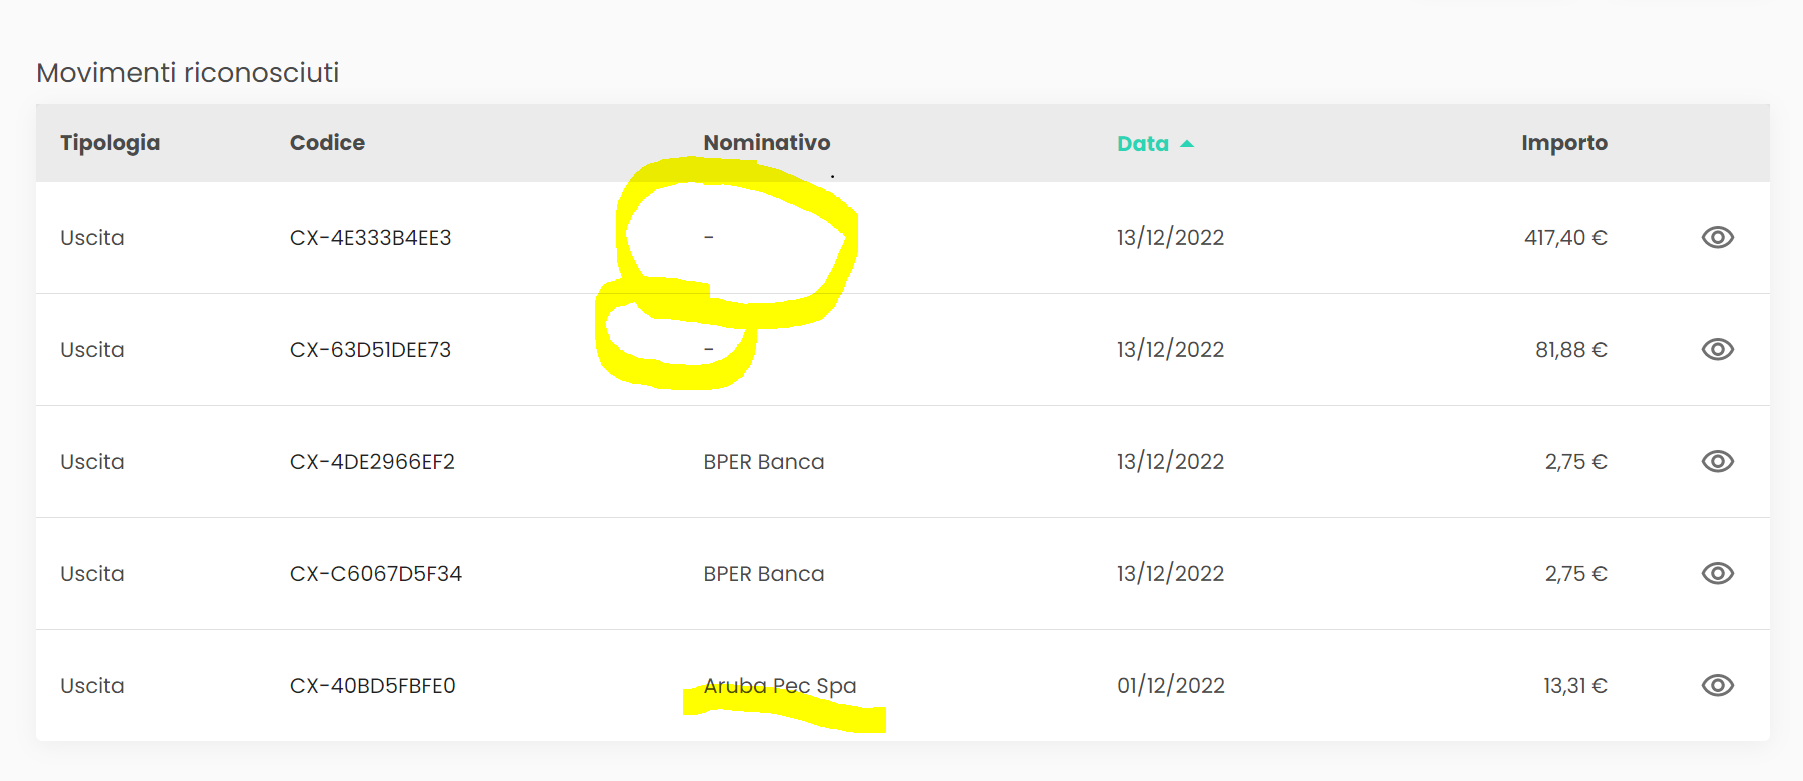
Task: Click the 417,40 € amount
Action: pos(1566,237)
